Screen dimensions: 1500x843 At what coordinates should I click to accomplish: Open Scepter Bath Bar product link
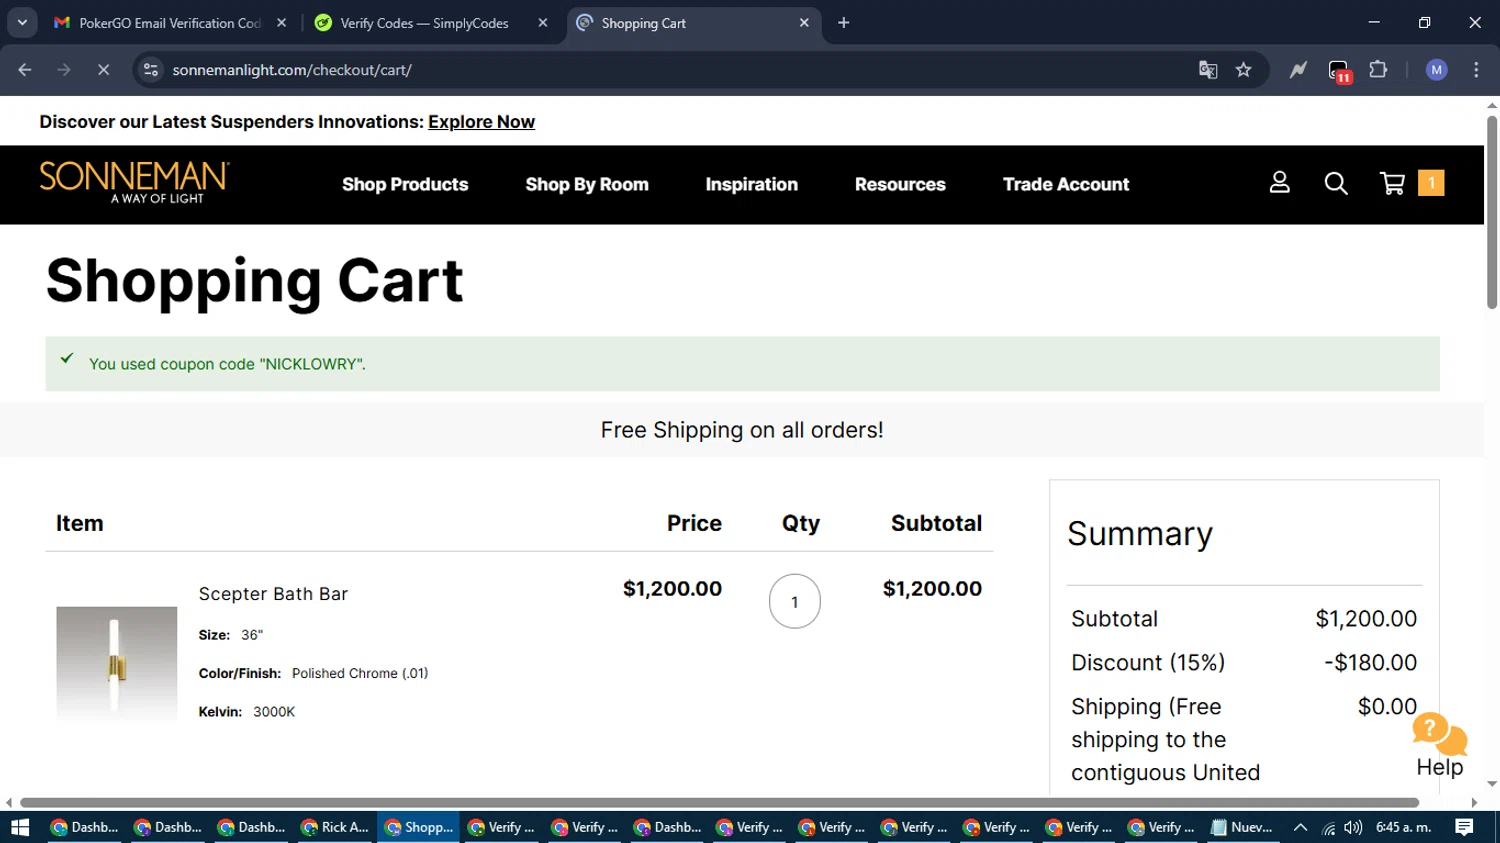point(273,594)
